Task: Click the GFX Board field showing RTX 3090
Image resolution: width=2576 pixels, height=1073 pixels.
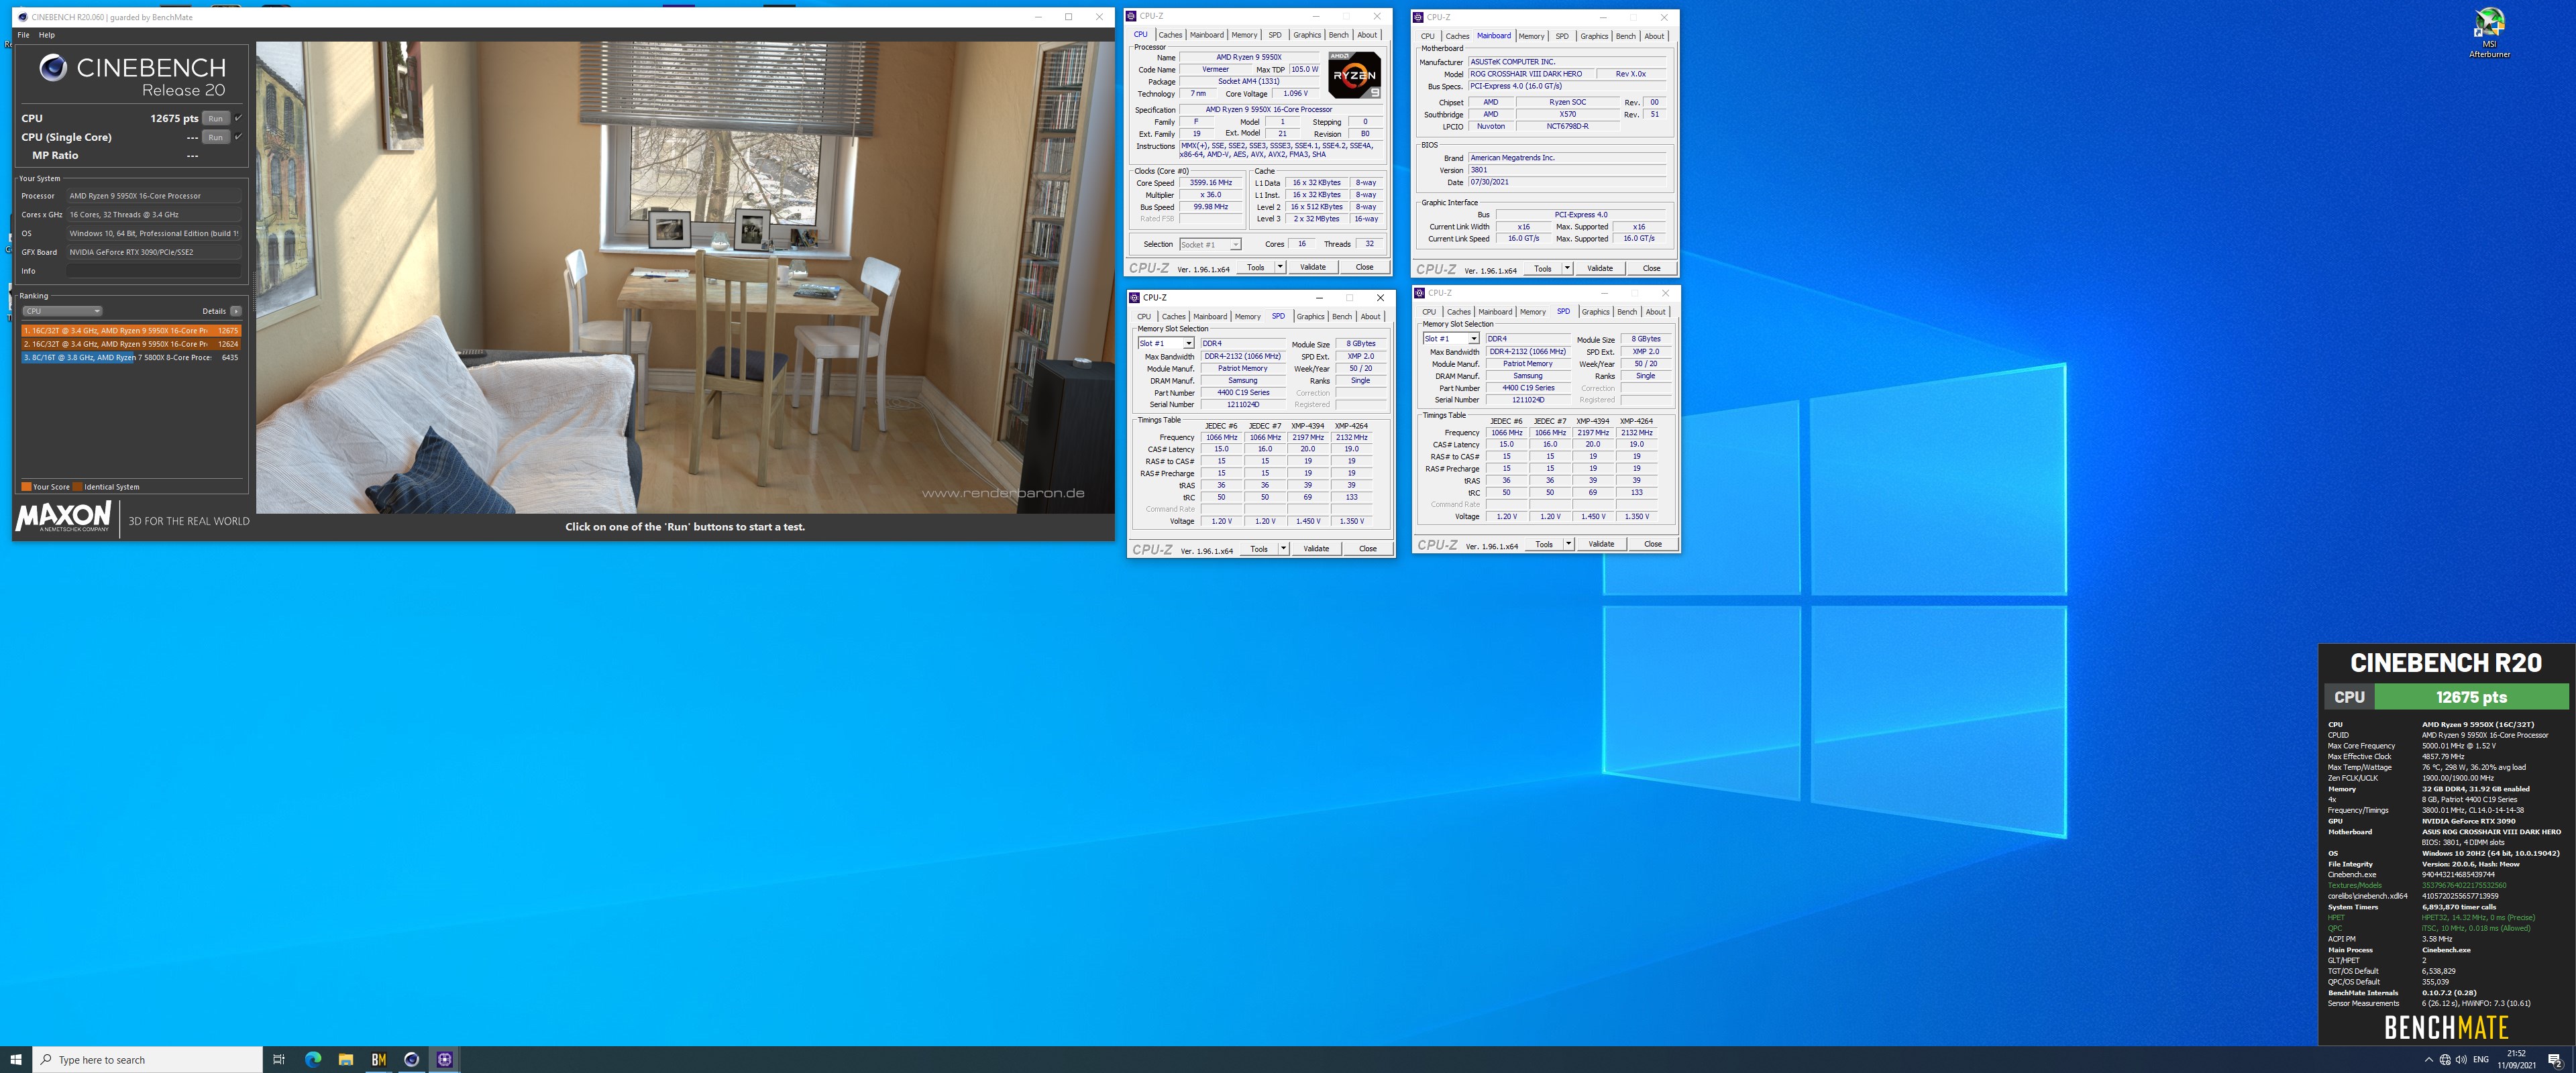Action: tap(154, 252)
